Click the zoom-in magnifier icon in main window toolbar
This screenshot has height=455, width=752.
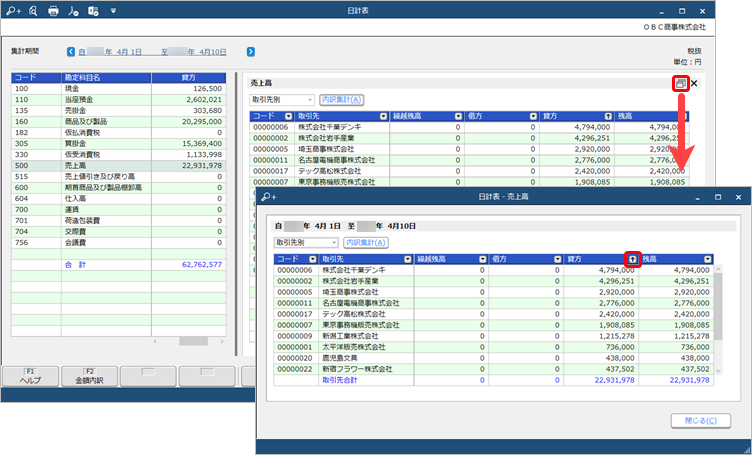13,11
